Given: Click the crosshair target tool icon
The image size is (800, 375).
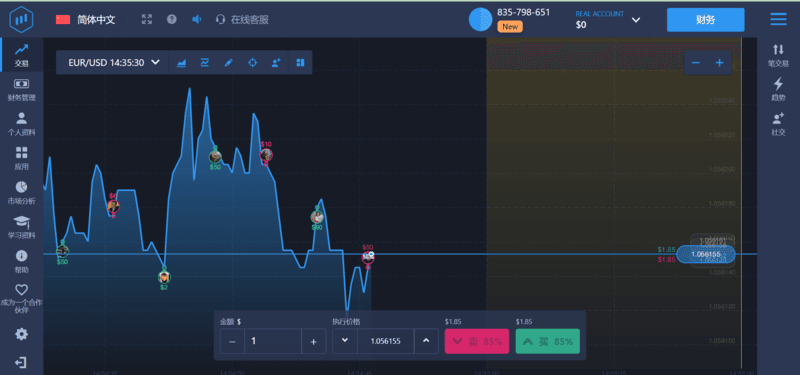Looking at the screenshot, I should click(253, 62).
